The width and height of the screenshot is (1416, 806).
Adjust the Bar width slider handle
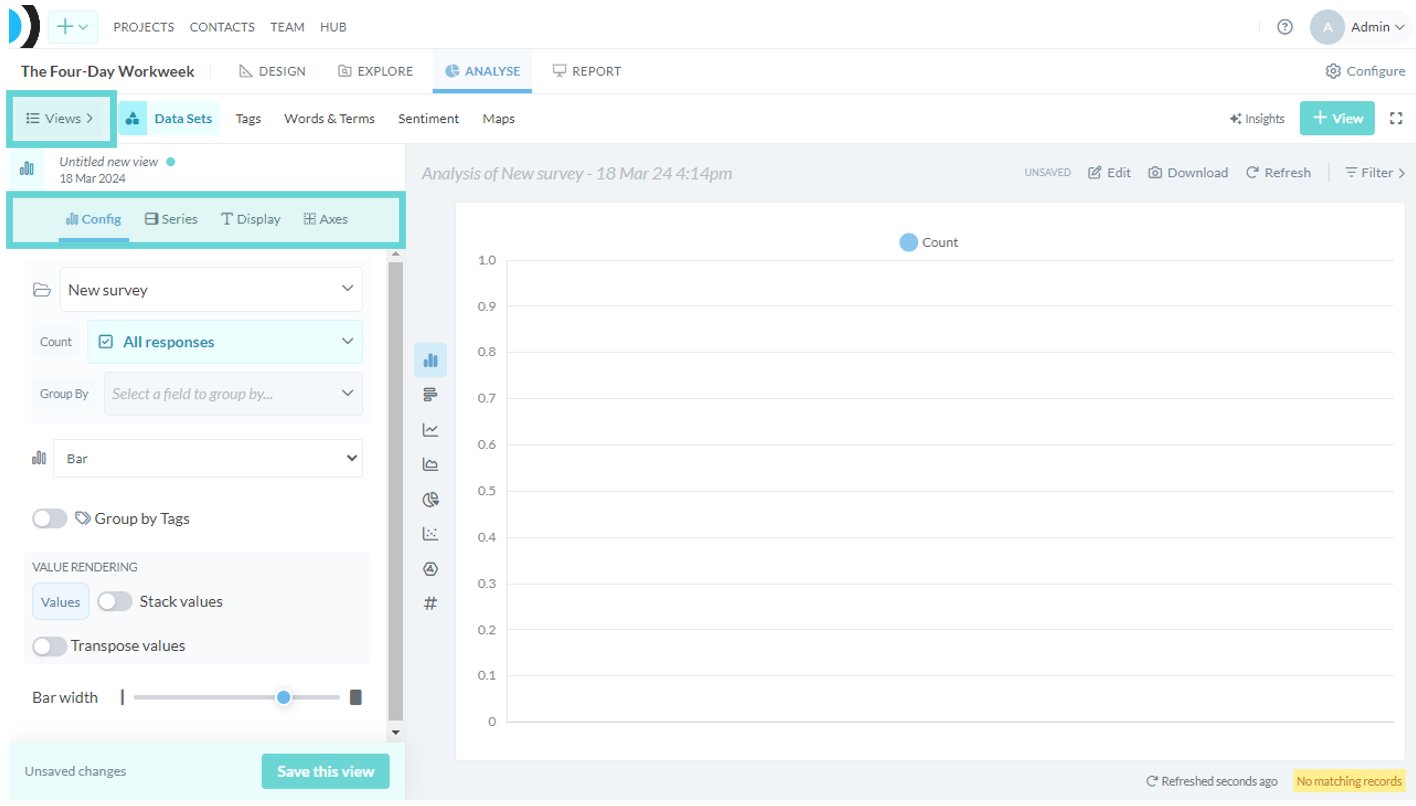(x=284, y=697)
